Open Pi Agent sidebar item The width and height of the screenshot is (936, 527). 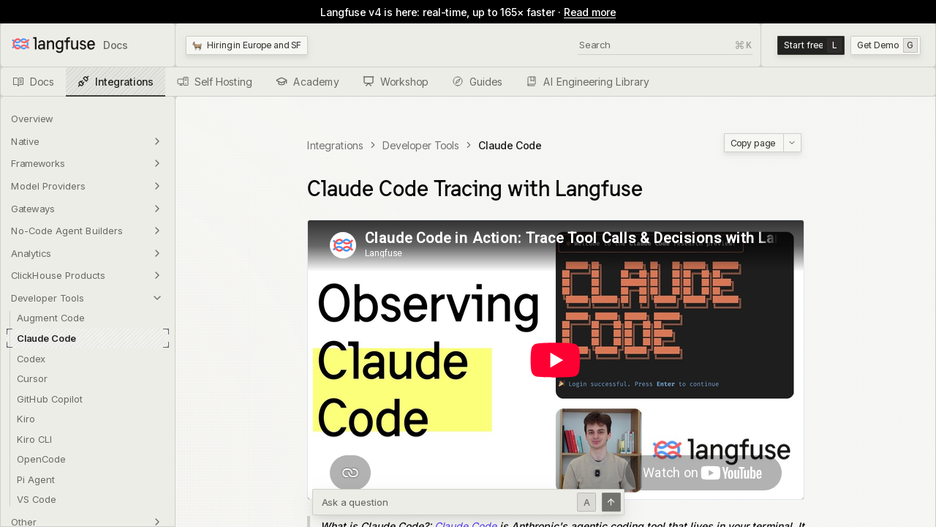point(36,480)
